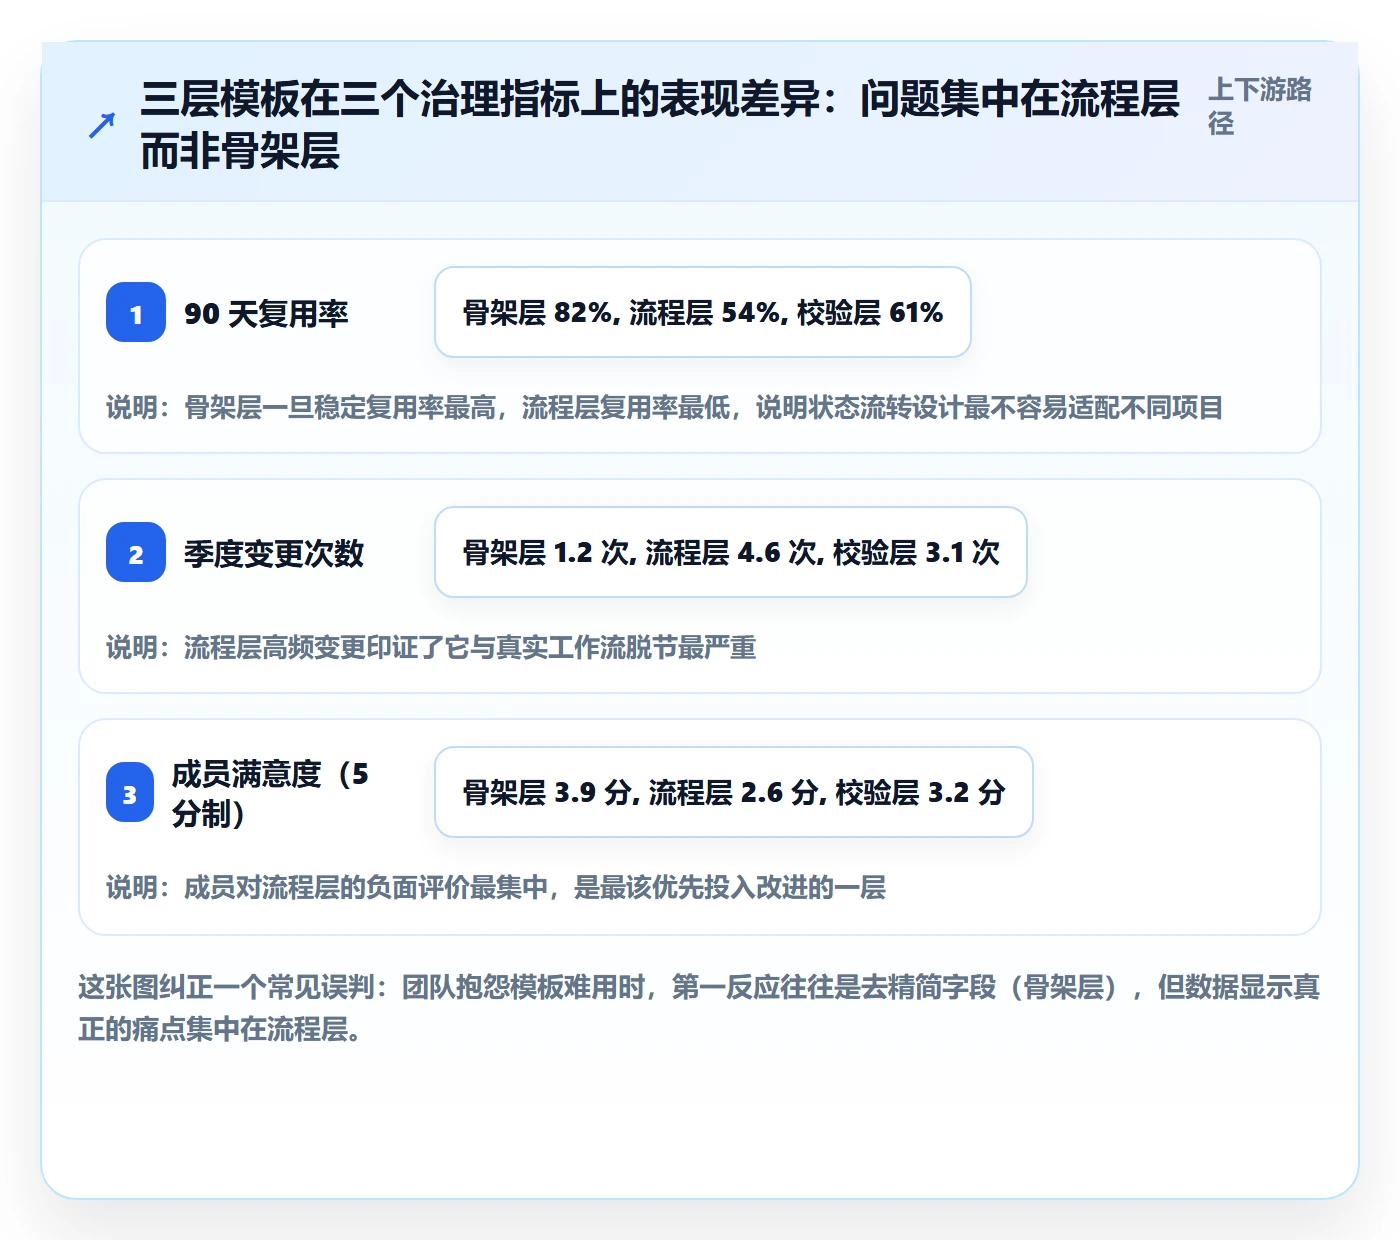Click the note starting 说明：骨架层一旦稳定复用率最高
Screen dimensions: 1400x1240
tap(665, 408)
